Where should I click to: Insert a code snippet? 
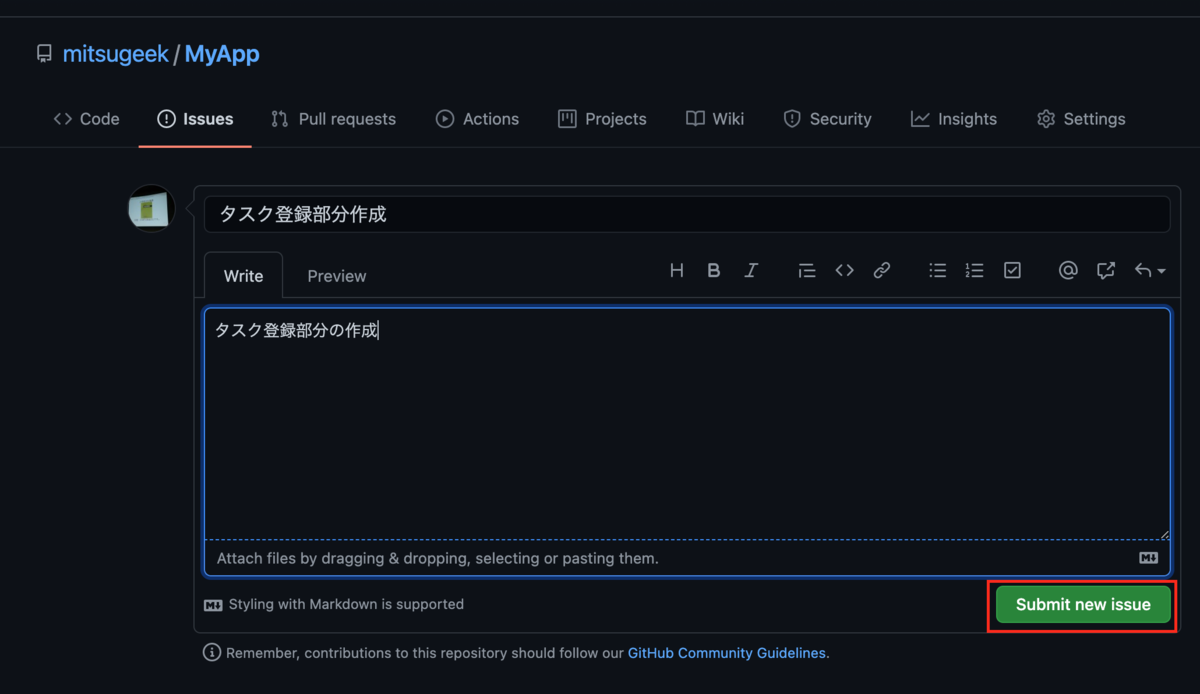click(x=844, y=270)
